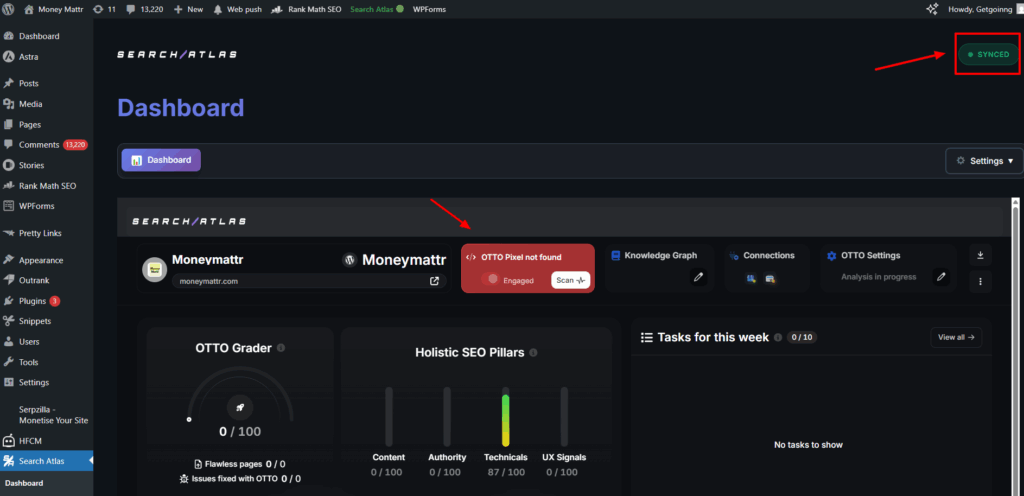The width and height of the screenshot is (1024, 496).
Task: Open the Rank Math SEO admin bar menu
Action: click(x=306, y=10)
